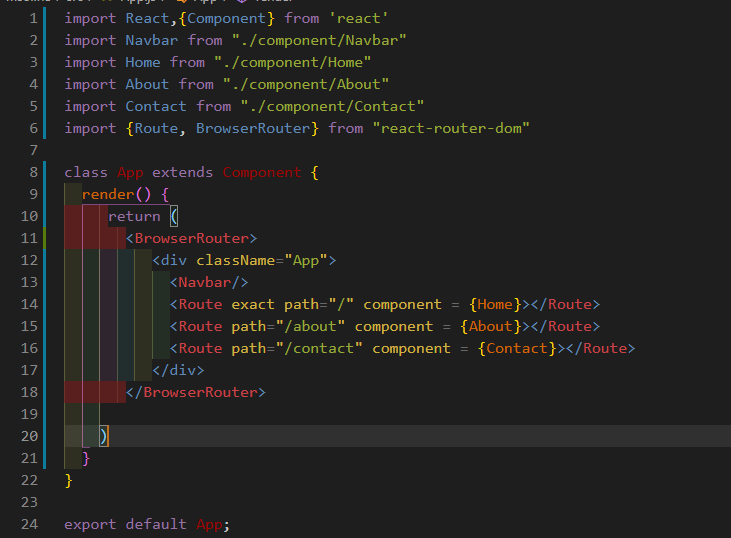Click the word 'extends' on line 8
Viewport: 731px width, 538px height.
pyautogui.click(x=182, y=172)
